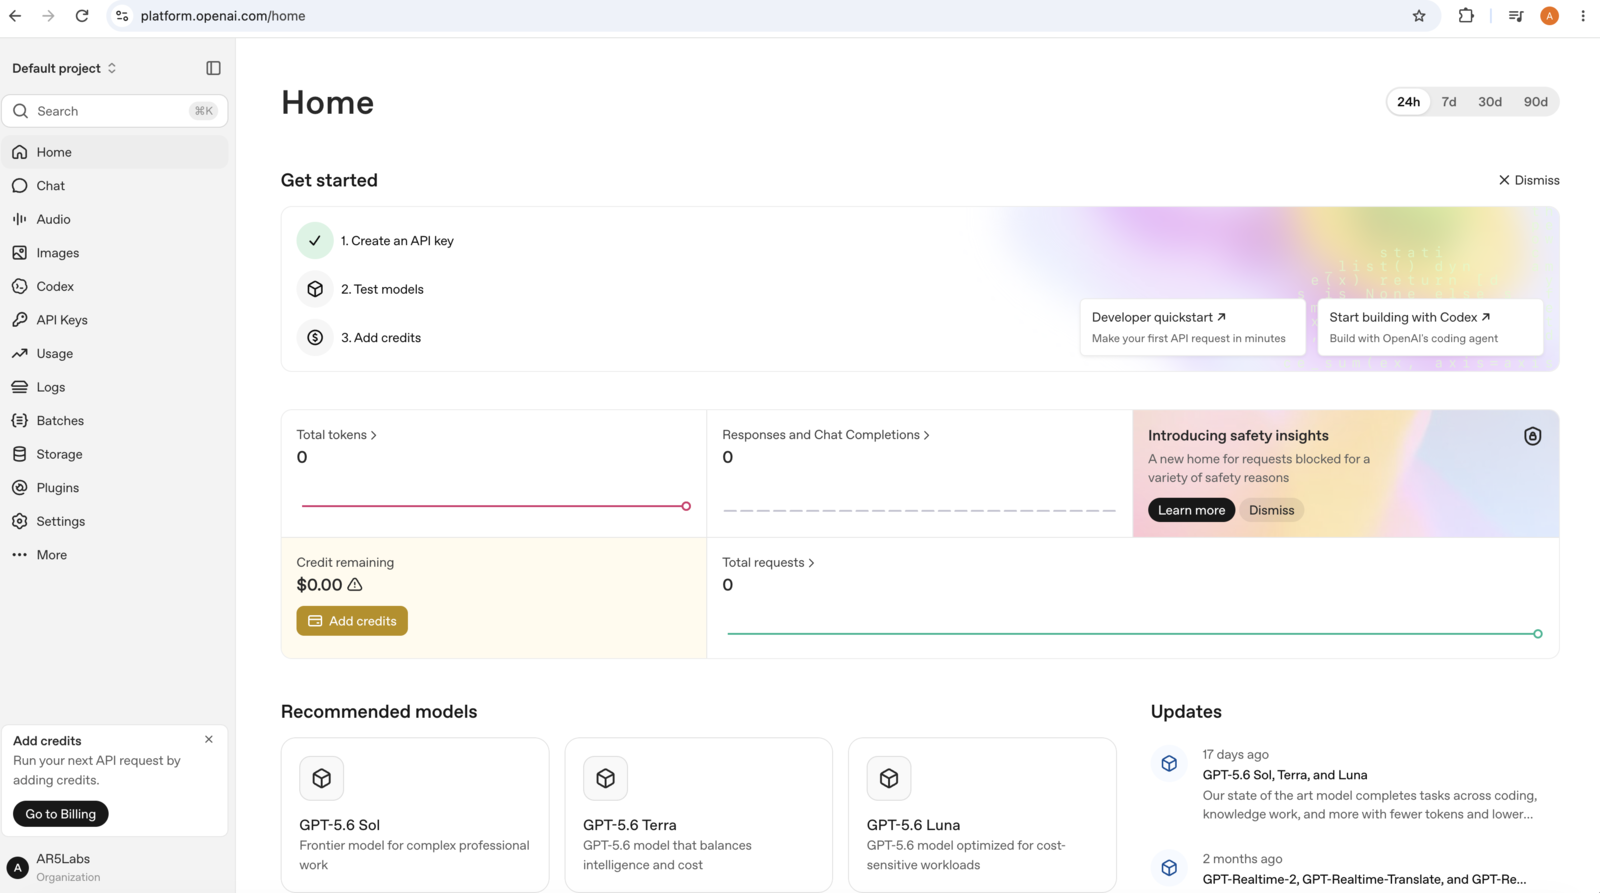The height and width of the screenshot is (893, 1600).
Task: Click GPT-5.6 Luna cube icon
Action: coord(889,778)
